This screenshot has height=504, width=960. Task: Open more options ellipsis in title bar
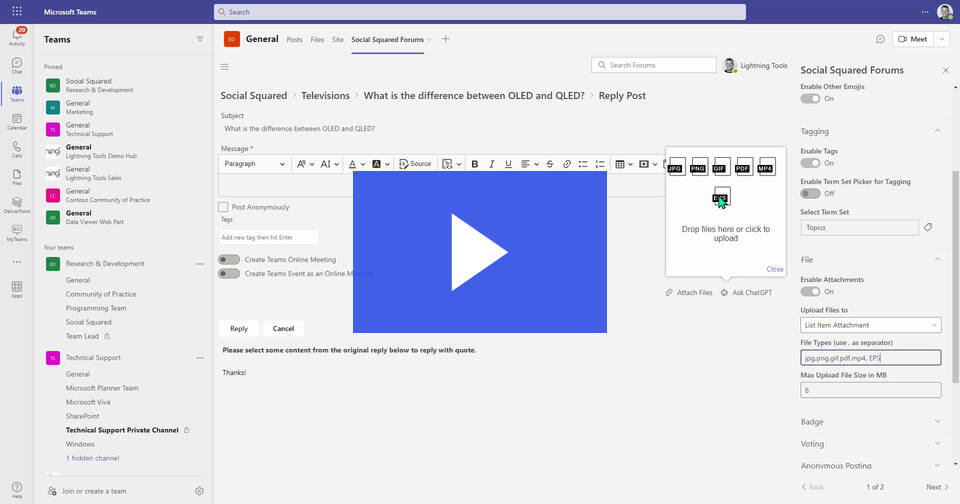pyautogui.click(x=924, y=12)
